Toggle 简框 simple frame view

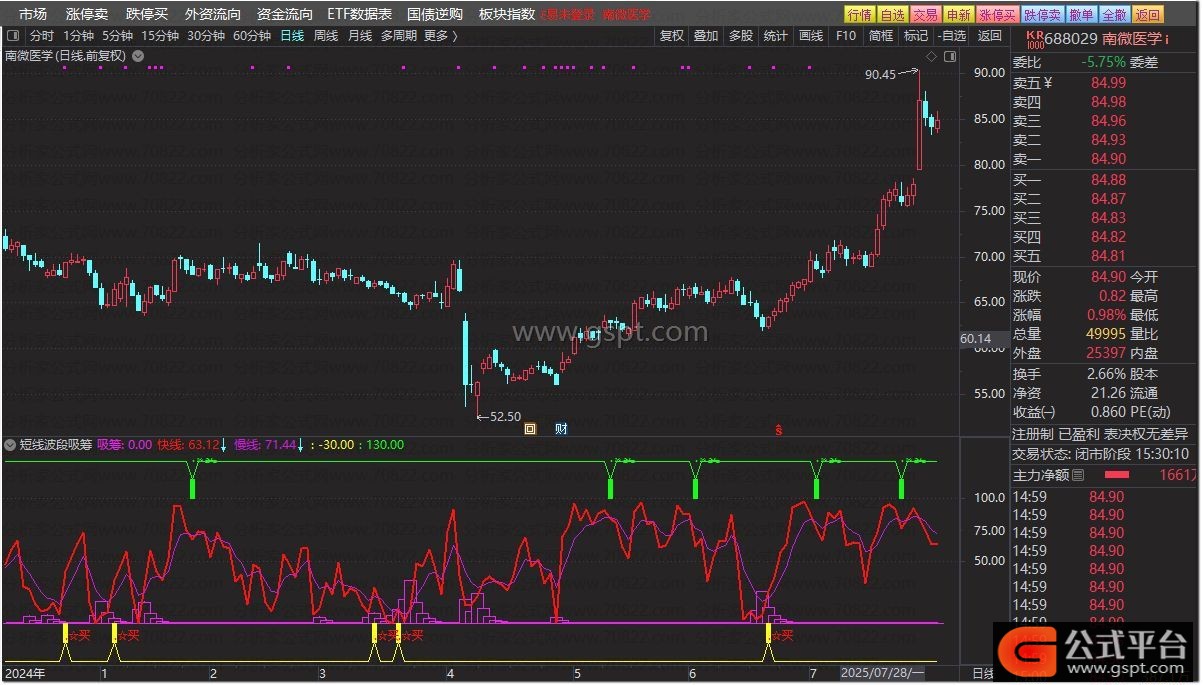pos(881,36)
